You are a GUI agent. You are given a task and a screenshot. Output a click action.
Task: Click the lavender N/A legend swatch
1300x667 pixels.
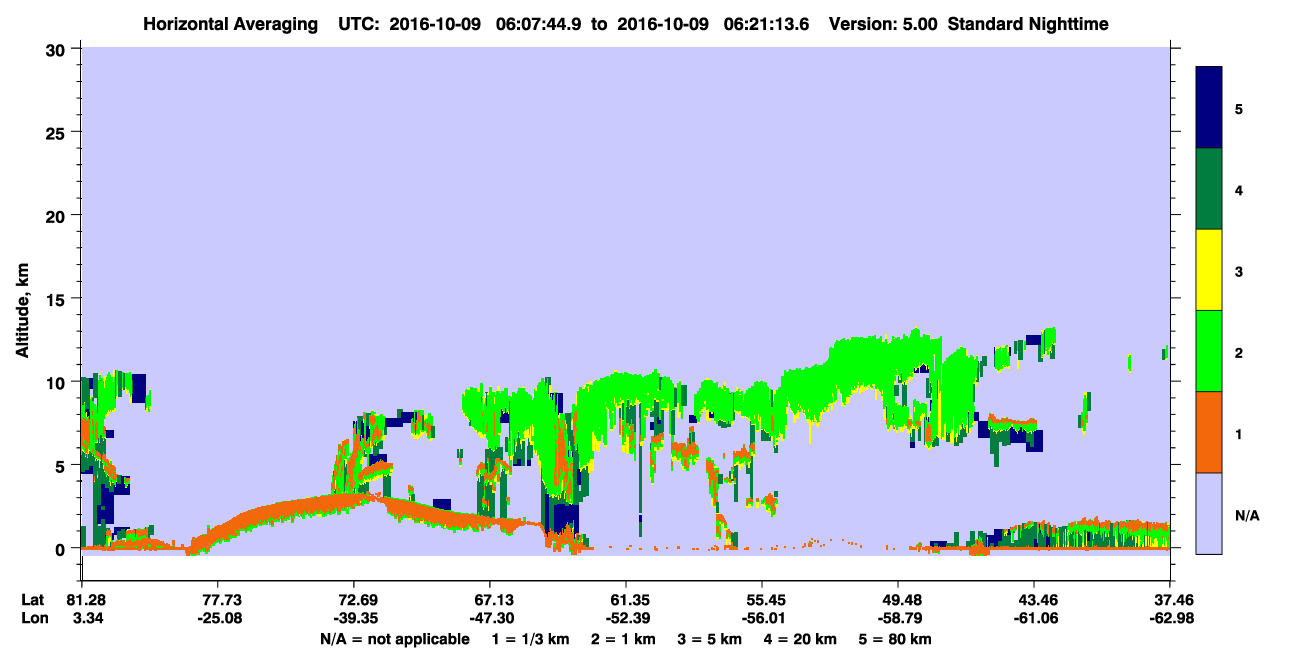click(x=1209, y=512)
